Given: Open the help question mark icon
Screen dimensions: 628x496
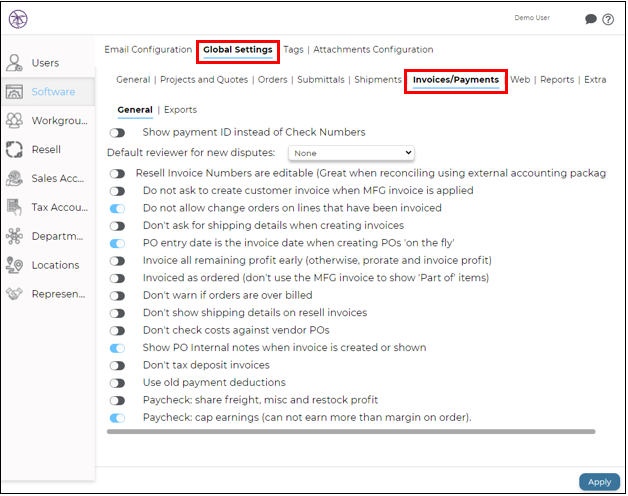Looking at the screenshot, I should coord(608,19).
